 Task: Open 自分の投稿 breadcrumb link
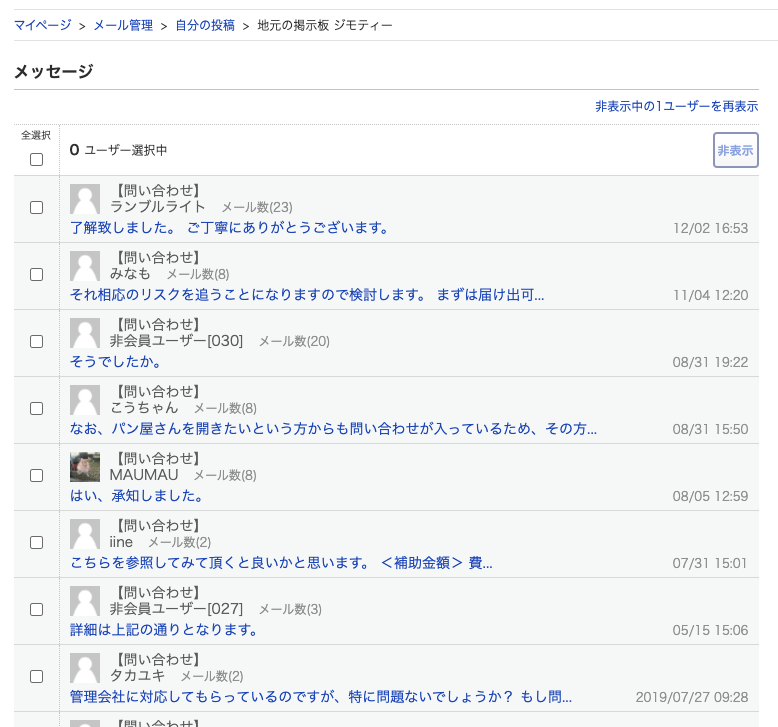pyautogui.click(x=205, y=25)
